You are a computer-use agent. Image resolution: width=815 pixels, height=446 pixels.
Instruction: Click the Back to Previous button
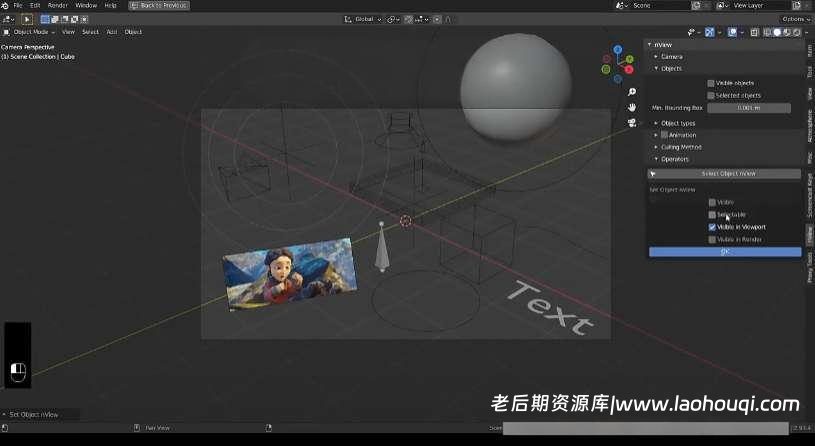159,5
